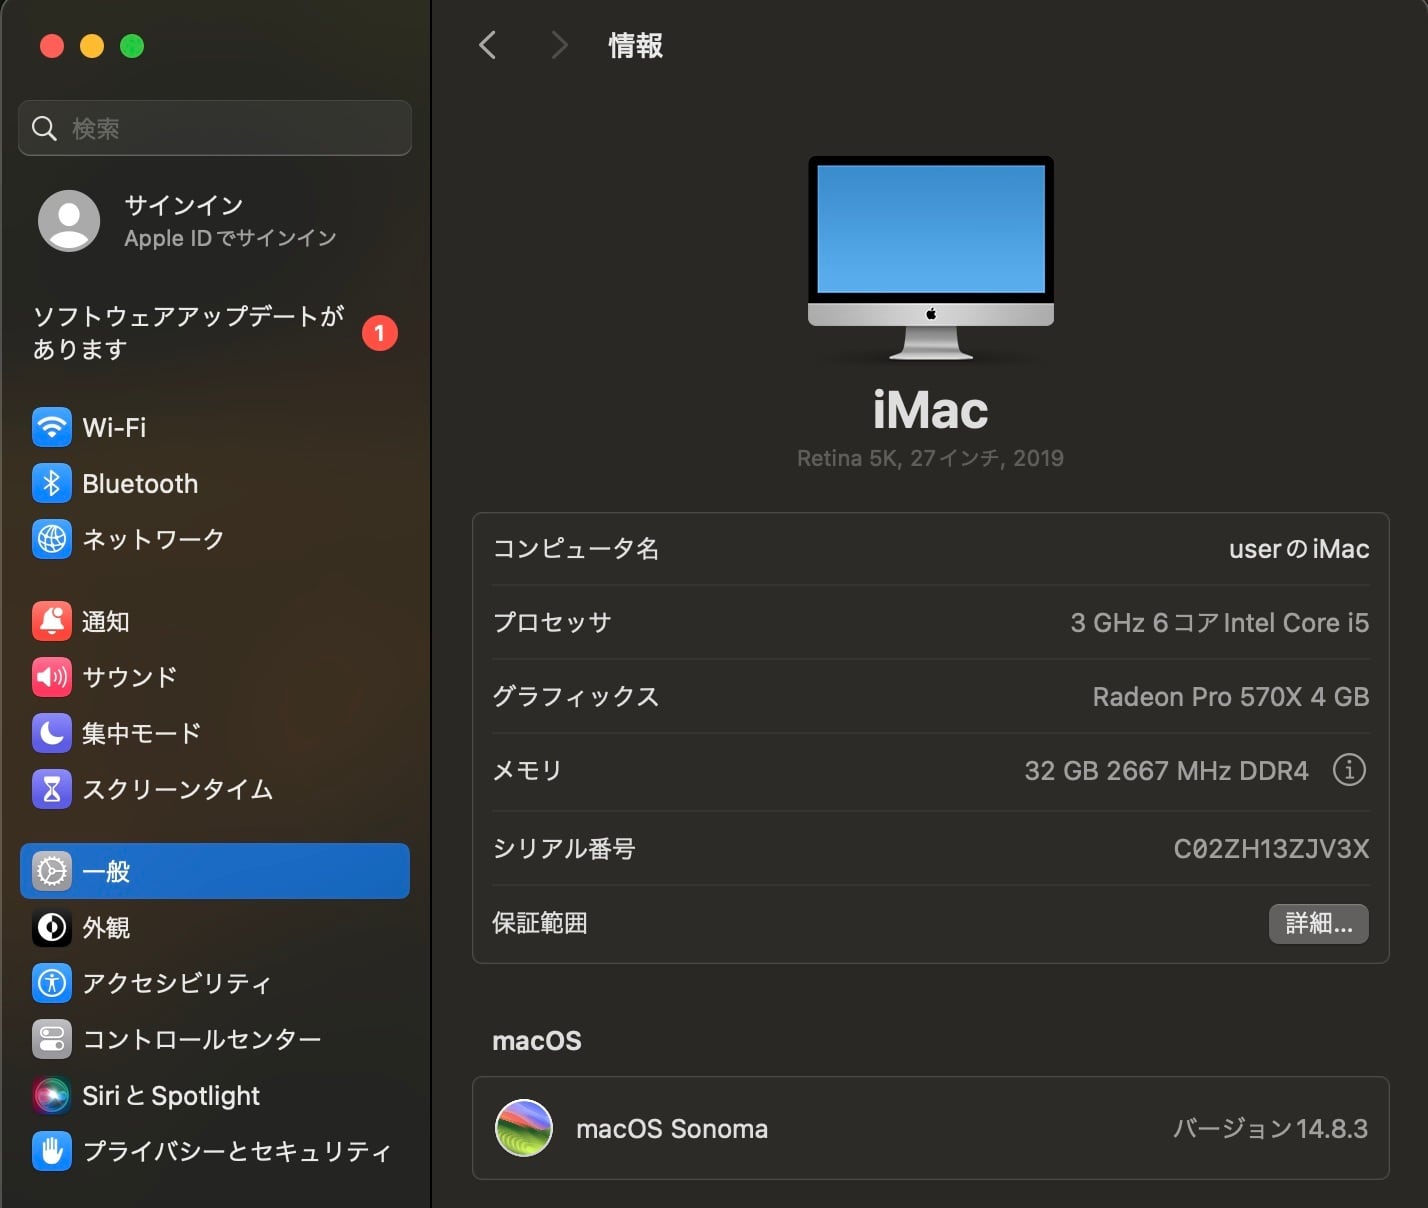
Task: Go back using the left chevron
Action: (488, 45)
